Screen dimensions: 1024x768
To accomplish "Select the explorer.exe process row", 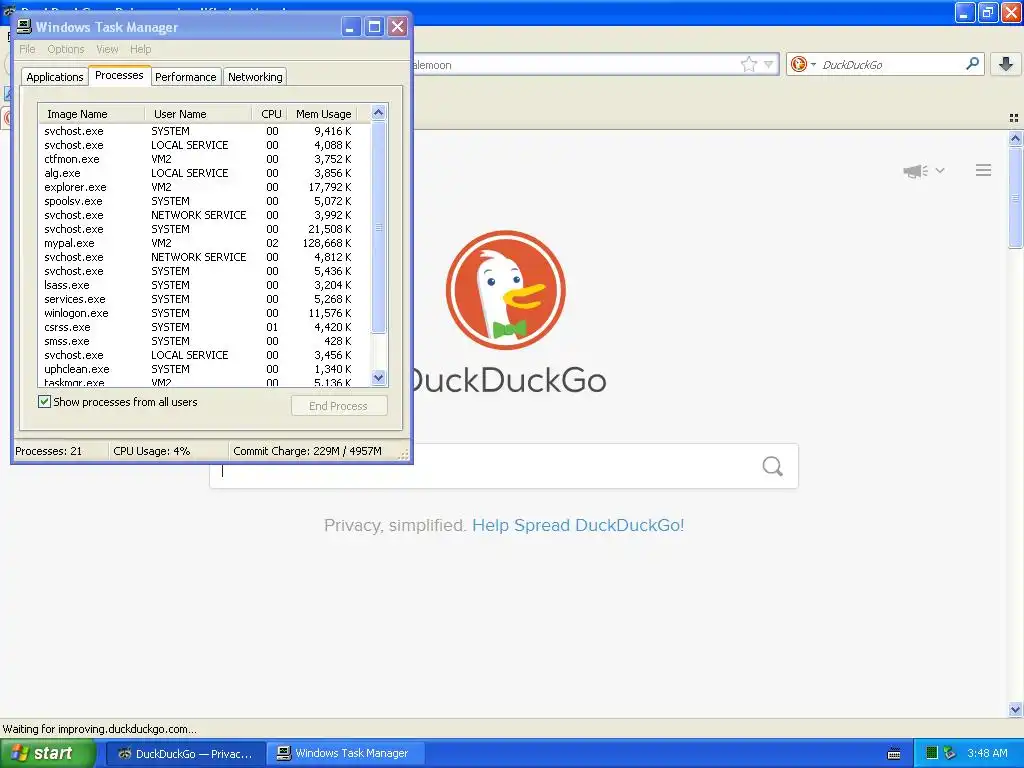I will 204,187.
